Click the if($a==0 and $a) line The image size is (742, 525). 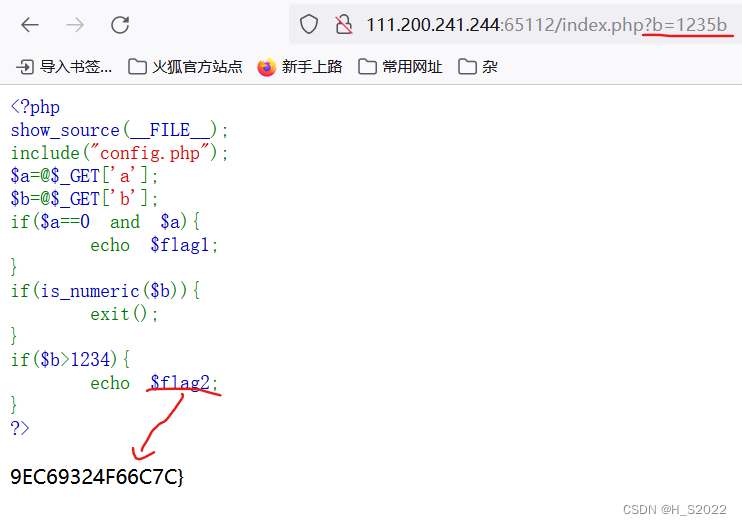coord(105,222)
